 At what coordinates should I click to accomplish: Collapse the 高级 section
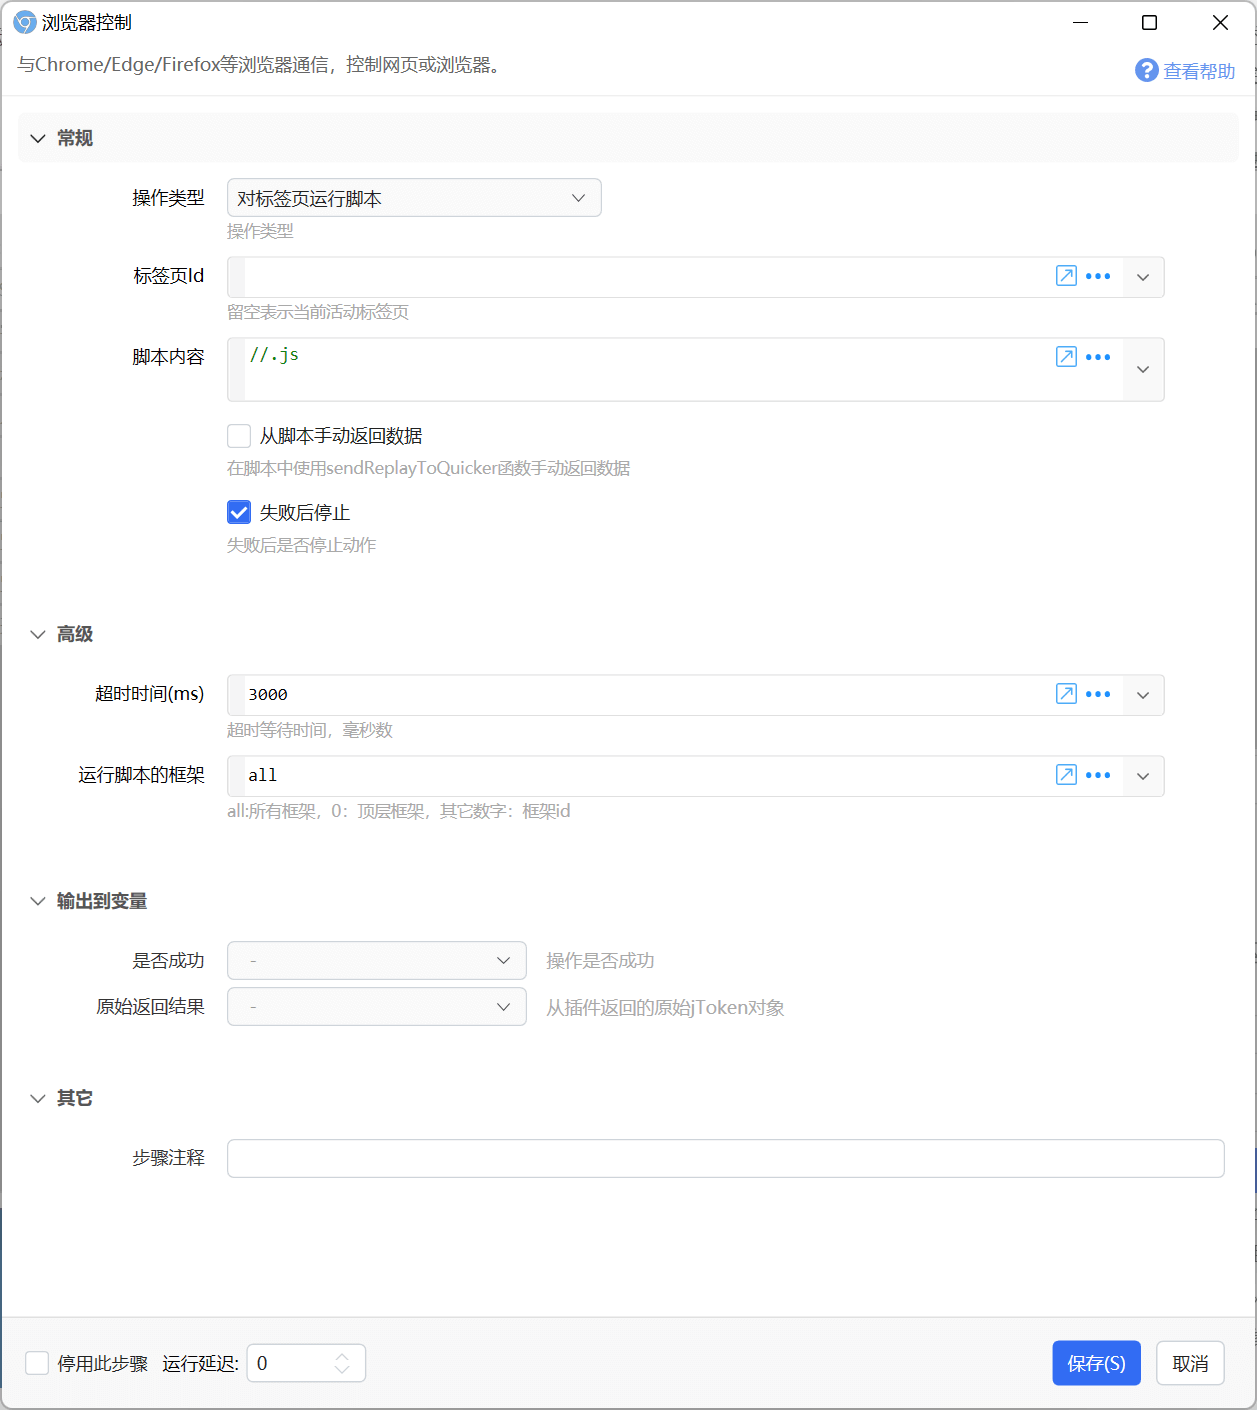(x=38, y=634)
